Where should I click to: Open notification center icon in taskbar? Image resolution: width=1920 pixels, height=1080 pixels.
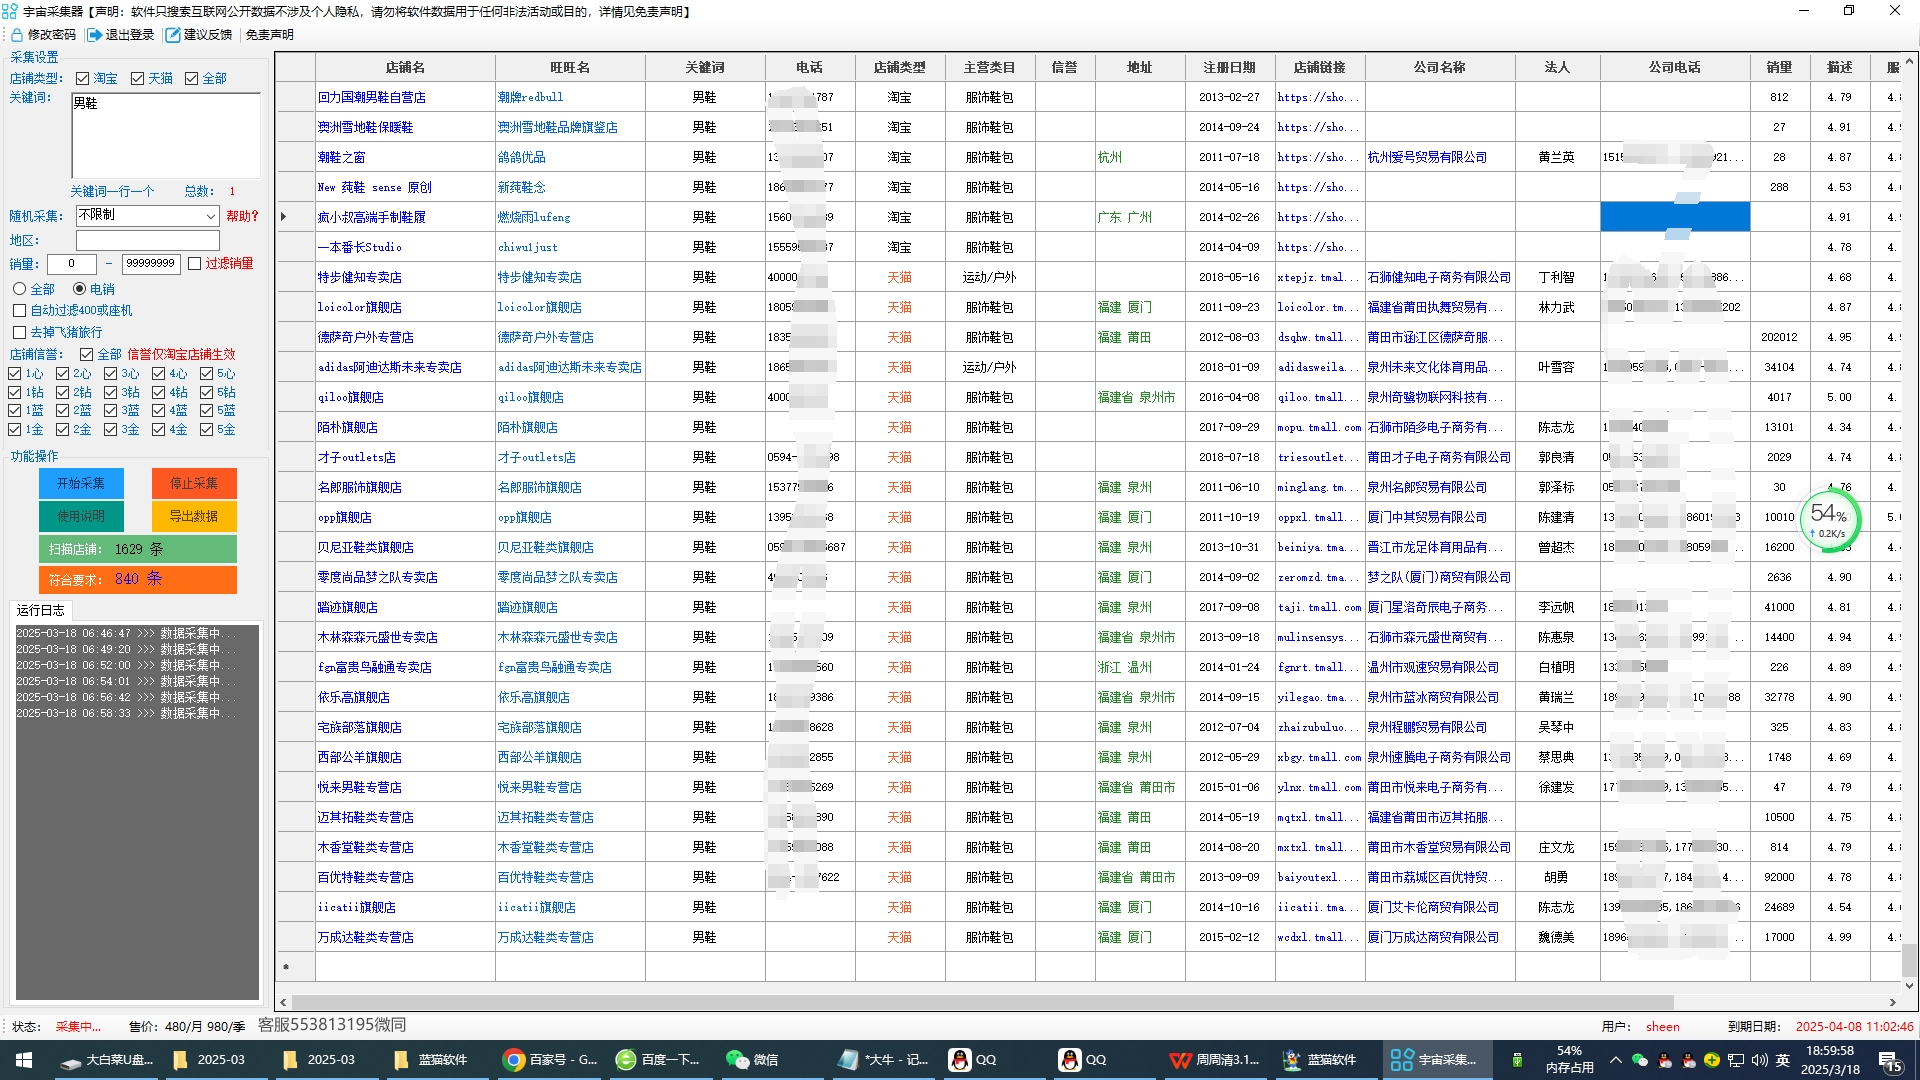(x=1891, y=1060)
